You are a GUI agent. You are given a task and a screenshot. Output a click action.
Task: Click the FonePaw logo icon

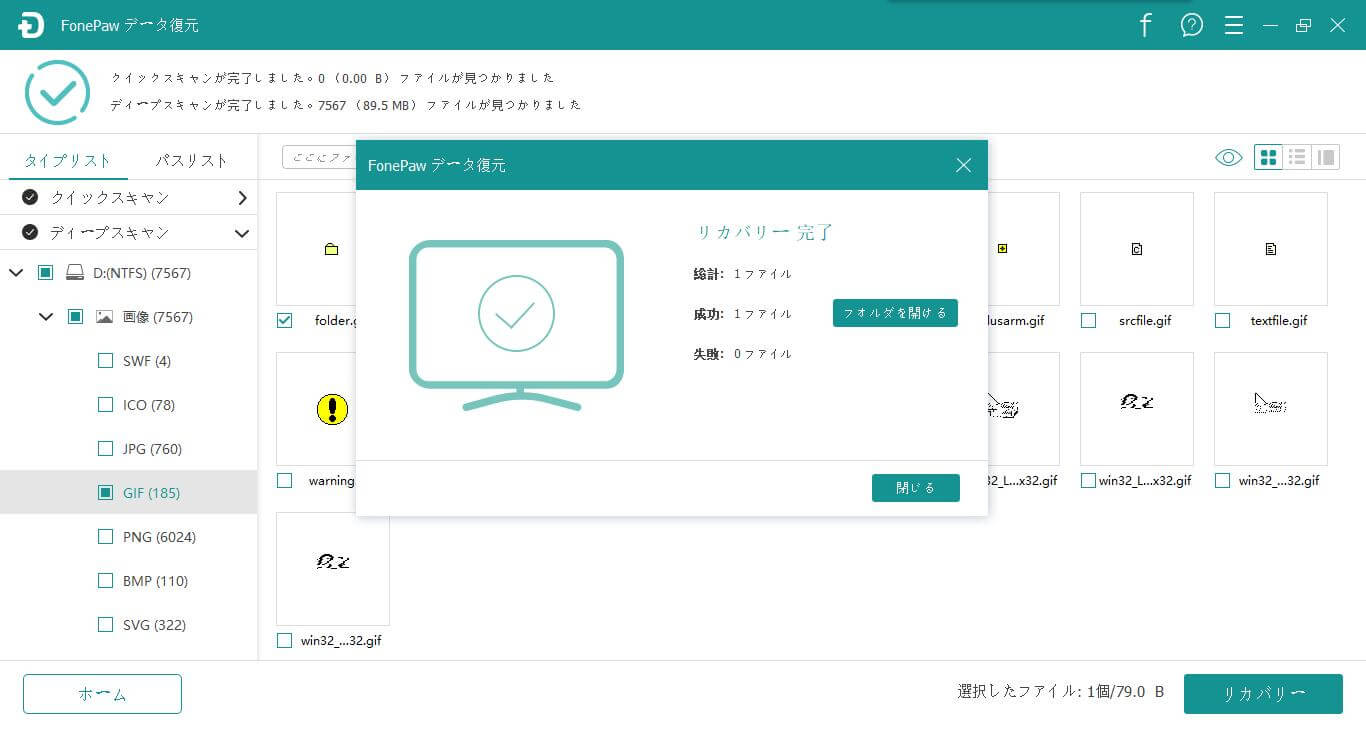(30, 25)
